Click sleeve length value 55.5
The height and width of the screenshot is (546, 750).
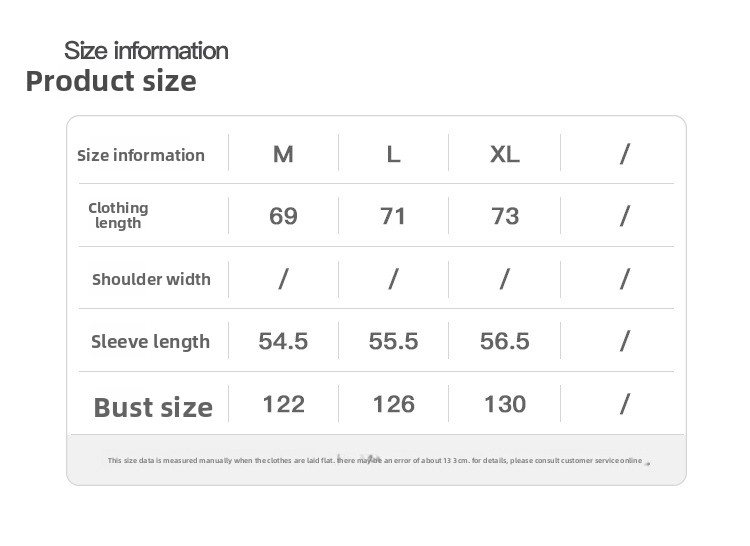(393, 341)
